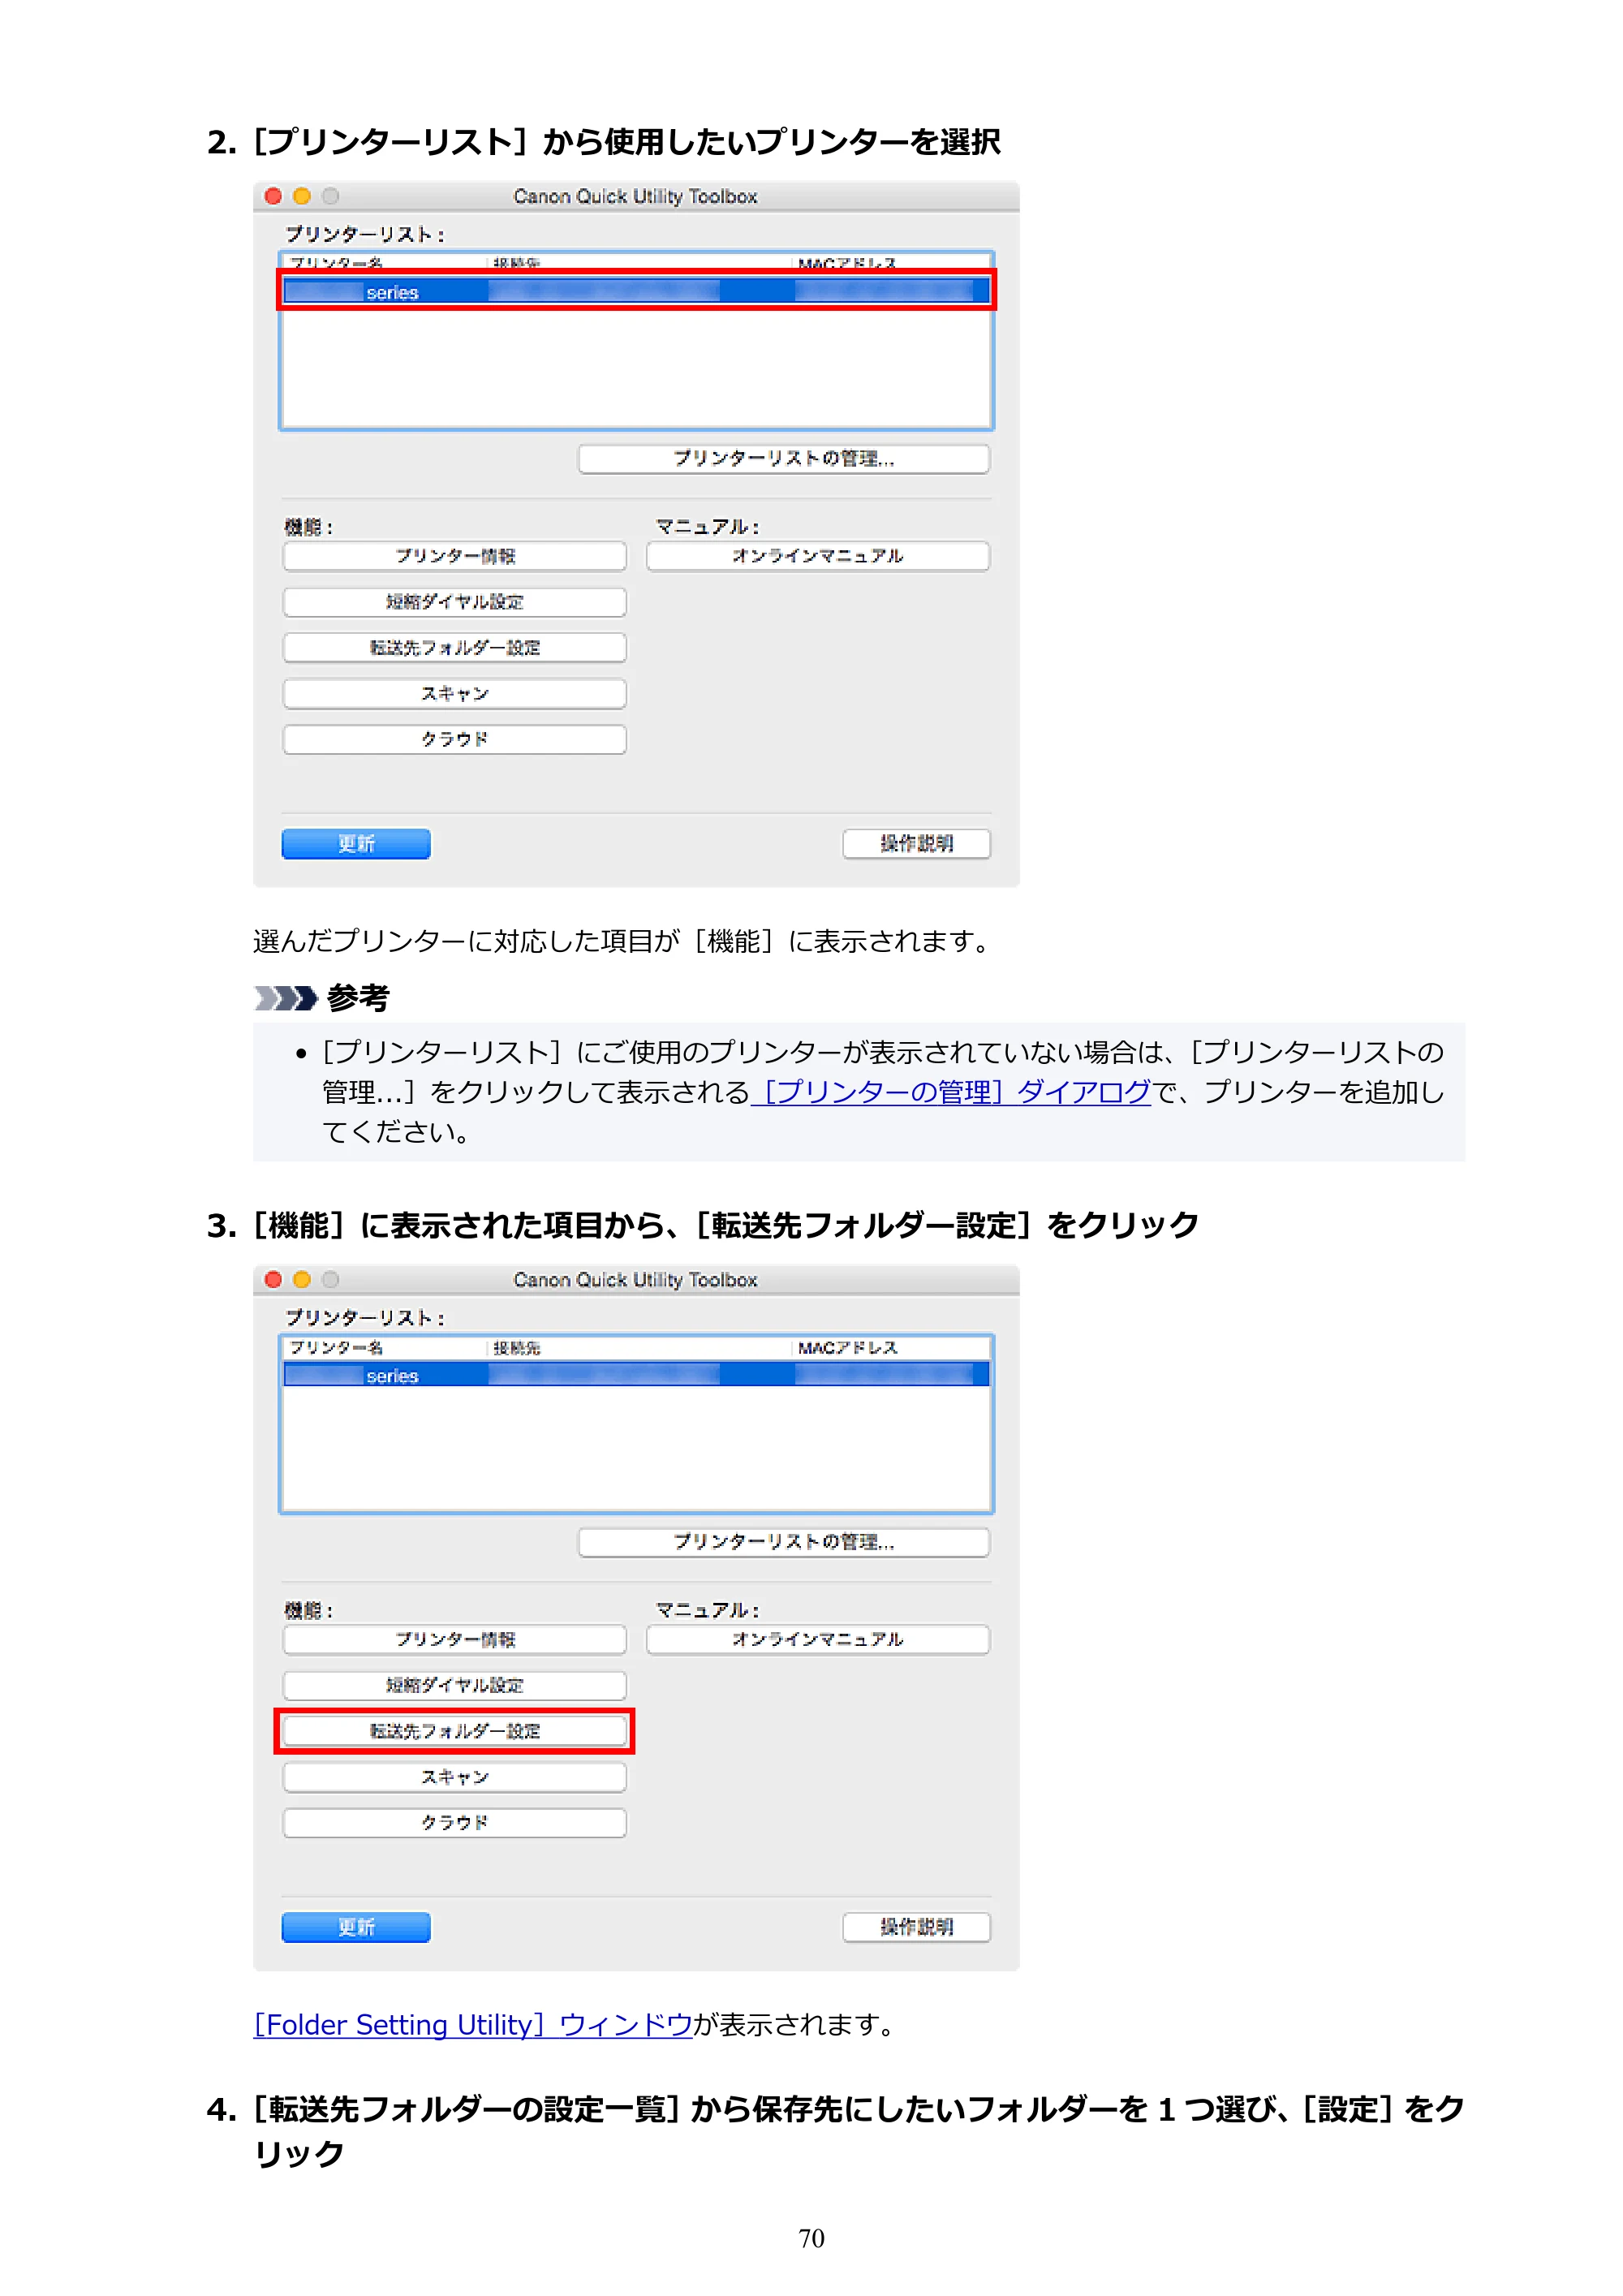Click the blue 更新 button in upper window

click(x=356, y=844)
